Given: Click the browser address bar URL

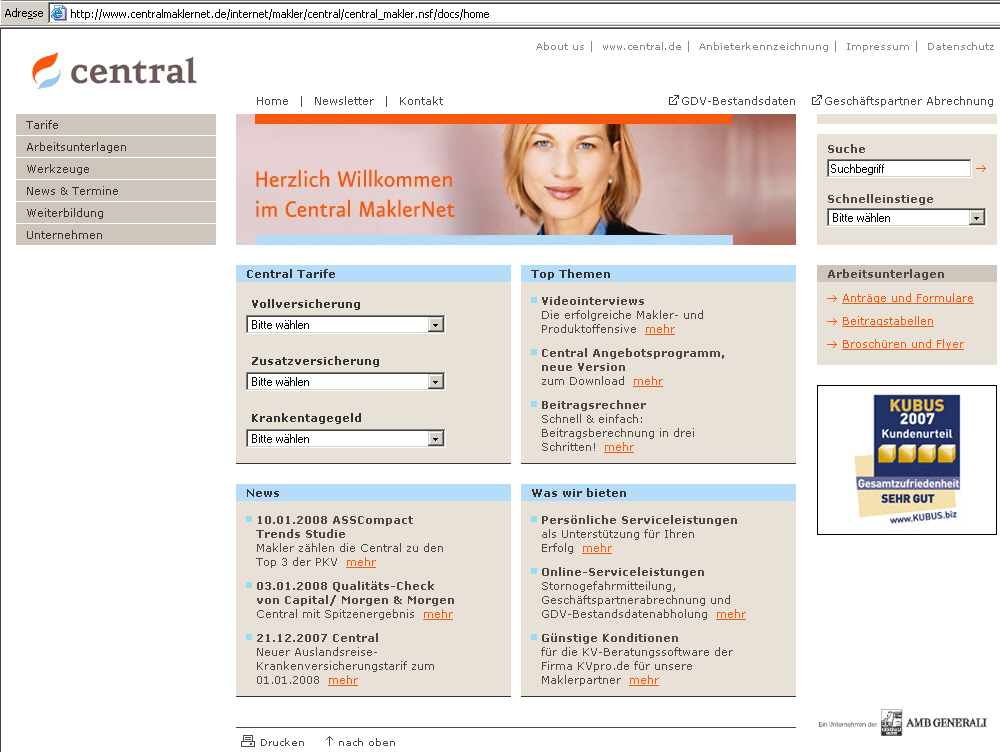Looking at the screenshot, I should tap(279, 13).
